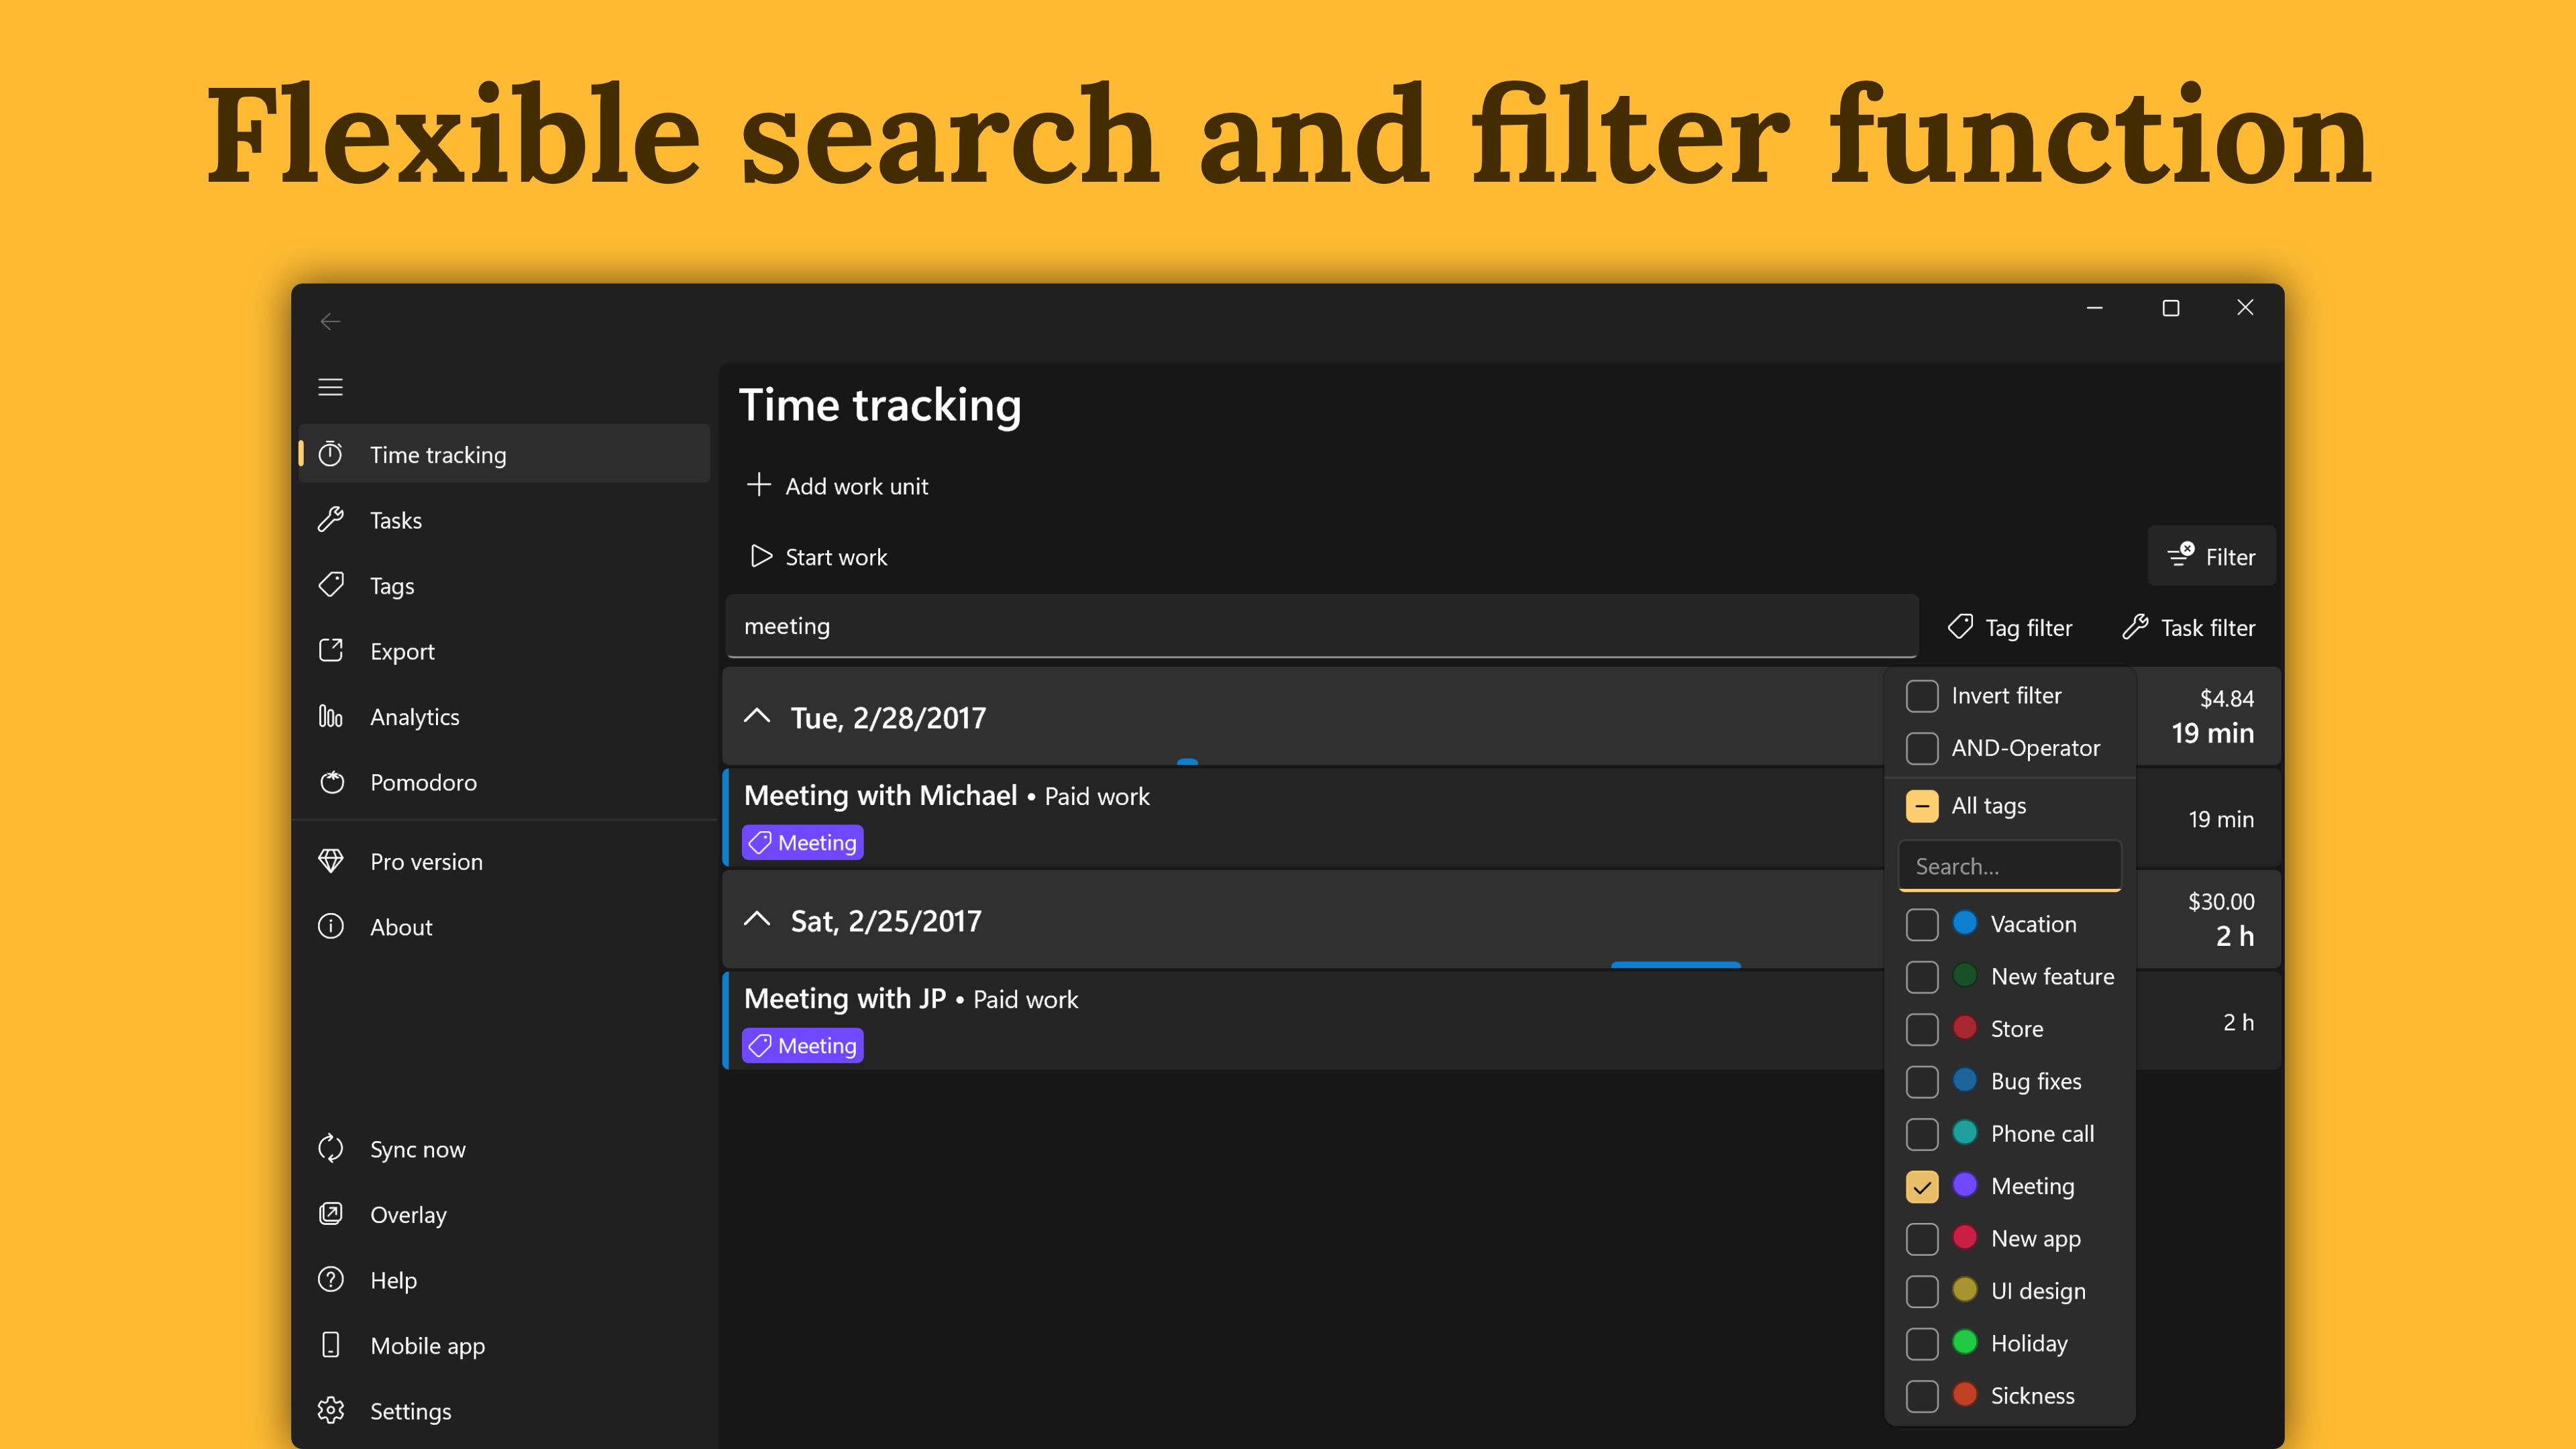Open the Overlay icon in sidebar
This screenshot has width=2576, height=1449.
tap(330, 1214)
